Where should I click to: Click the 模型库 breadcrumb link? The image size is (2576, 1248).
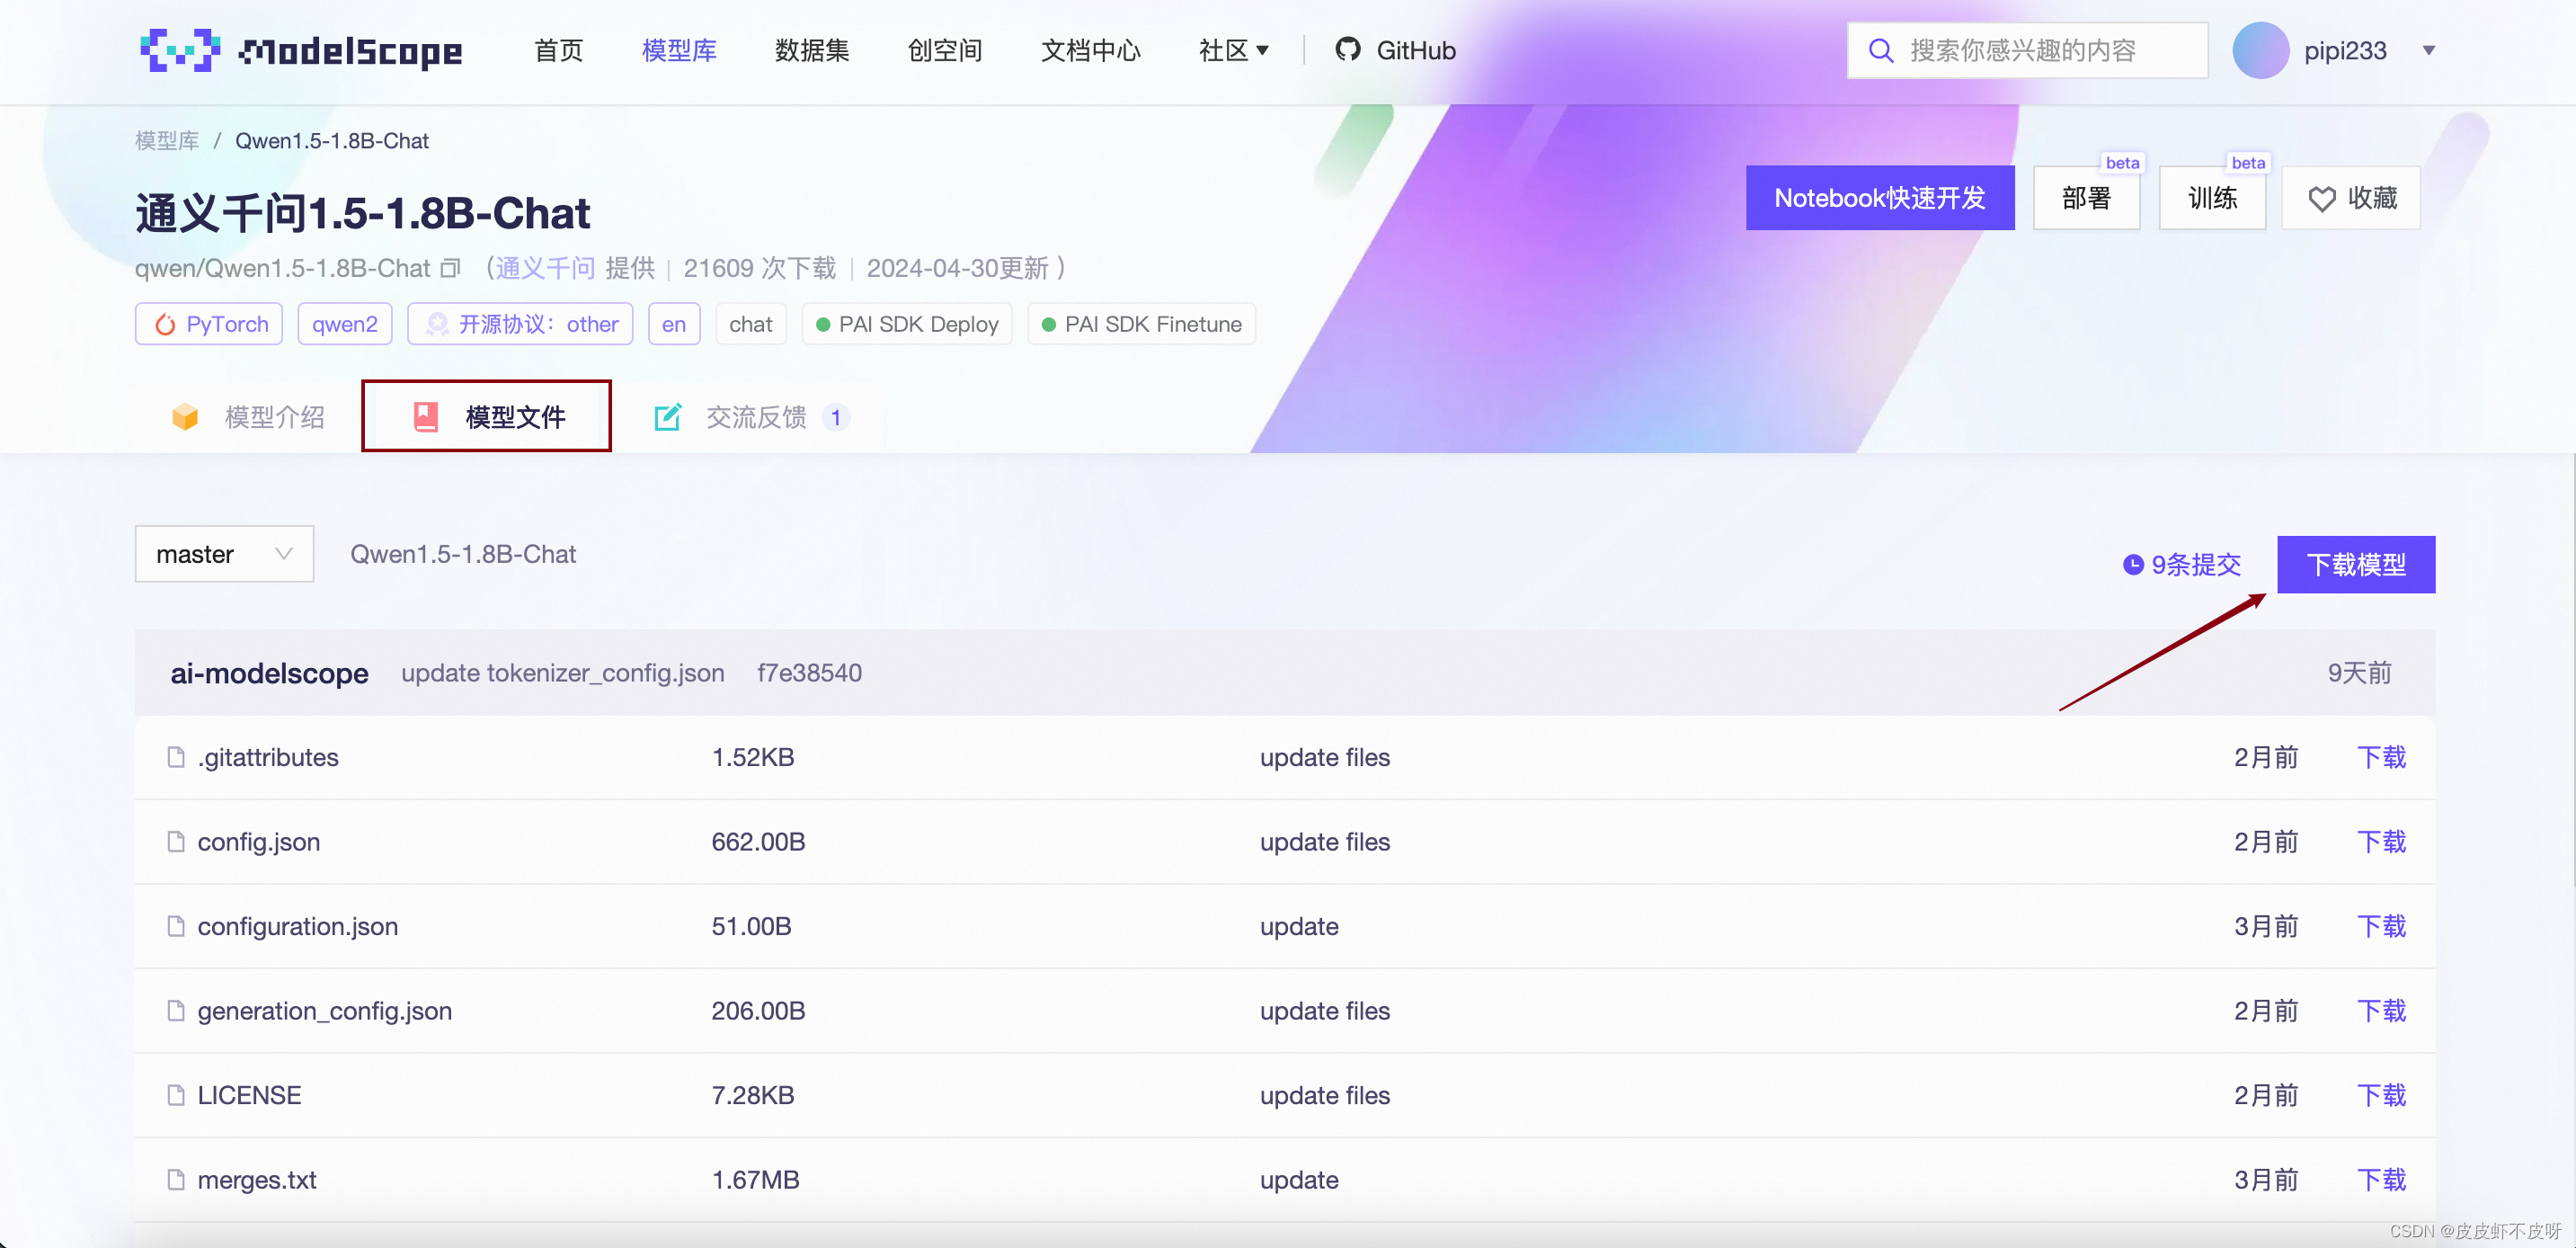tap(167, 141)
